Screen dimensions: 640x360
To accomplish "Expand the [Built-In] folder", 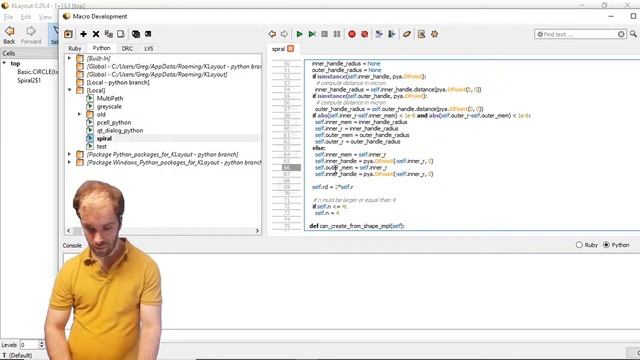I will (x=69, y=58).
